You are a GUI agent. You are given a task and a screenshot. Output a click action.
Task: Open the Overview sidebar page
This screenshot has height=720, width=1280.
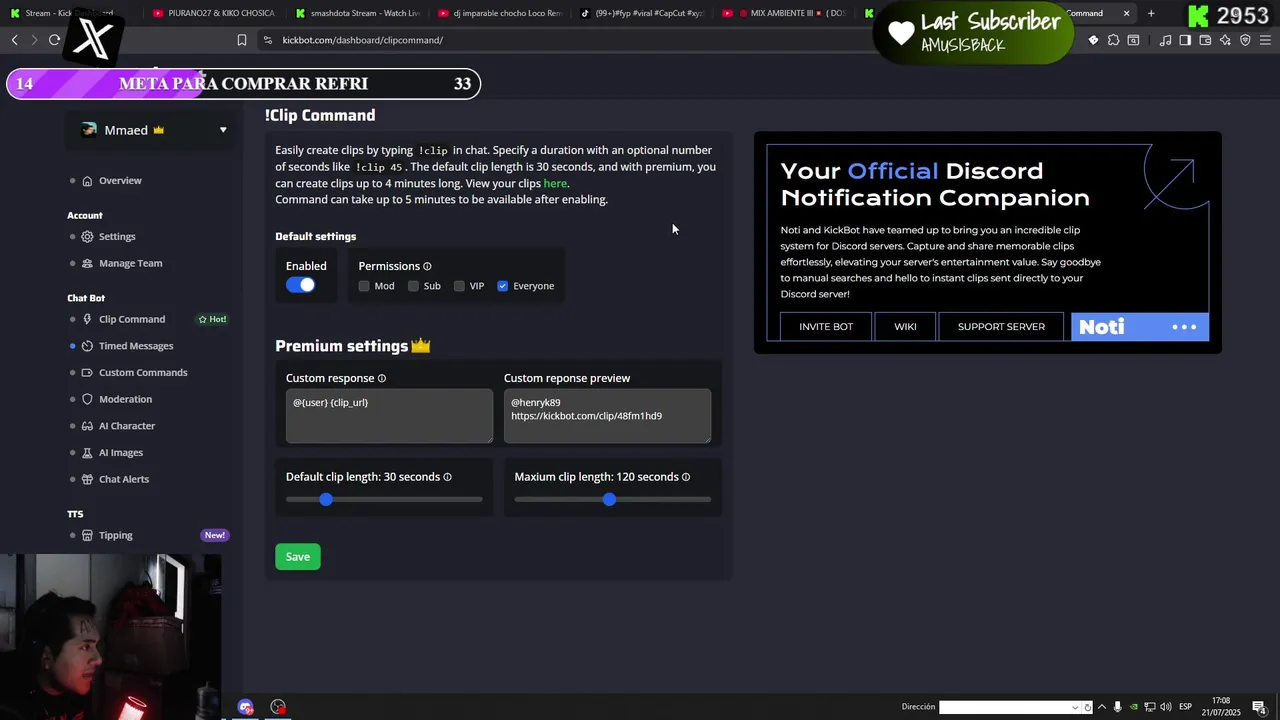pos(120,181)
